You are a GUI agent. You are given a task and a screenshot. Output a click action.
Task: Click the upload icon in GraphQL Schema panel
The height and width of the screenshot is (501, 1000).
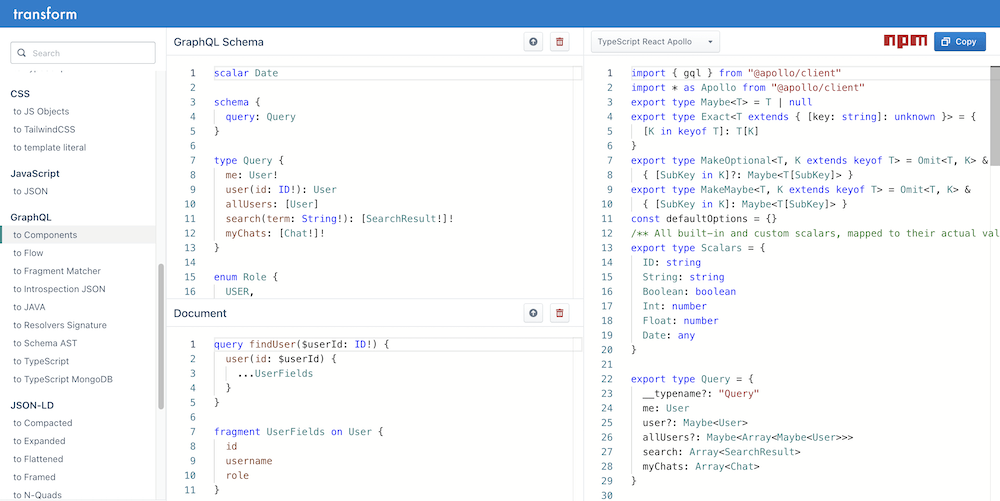pos(534,42)
